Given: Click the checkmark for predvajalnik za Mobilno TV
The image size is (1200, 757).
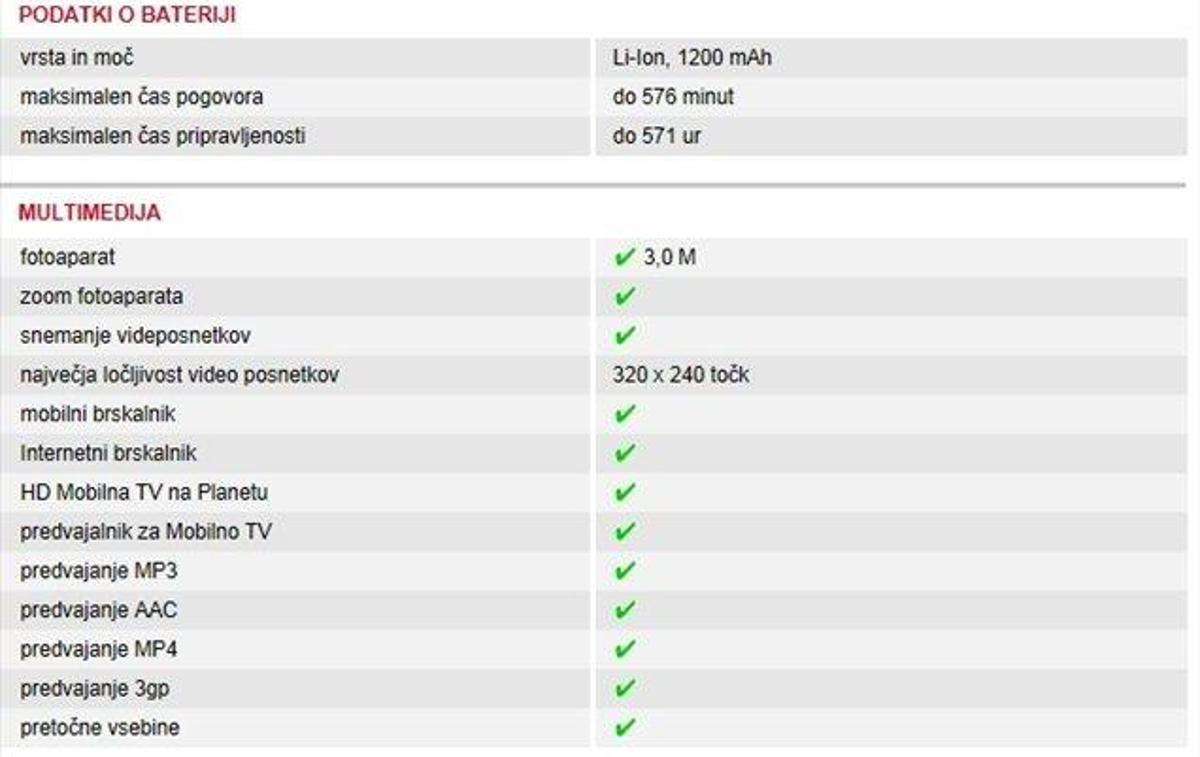Looking at the screenshot, I should pyautogui.click(x=625, y=532).
